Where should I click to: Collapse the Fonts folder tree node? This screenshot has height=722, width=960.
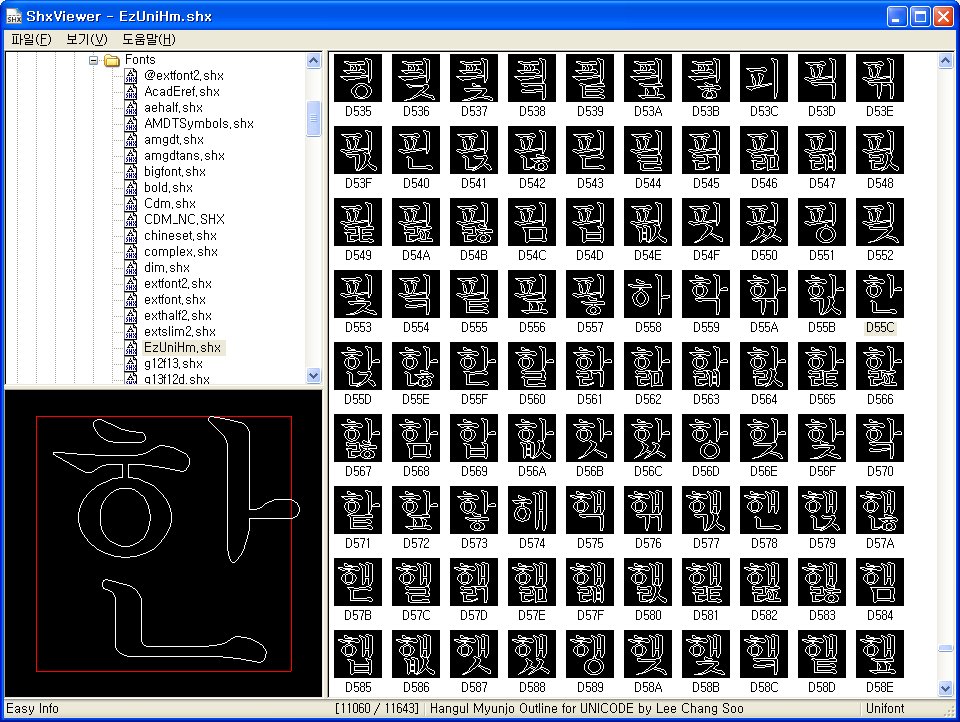point(93,60)
